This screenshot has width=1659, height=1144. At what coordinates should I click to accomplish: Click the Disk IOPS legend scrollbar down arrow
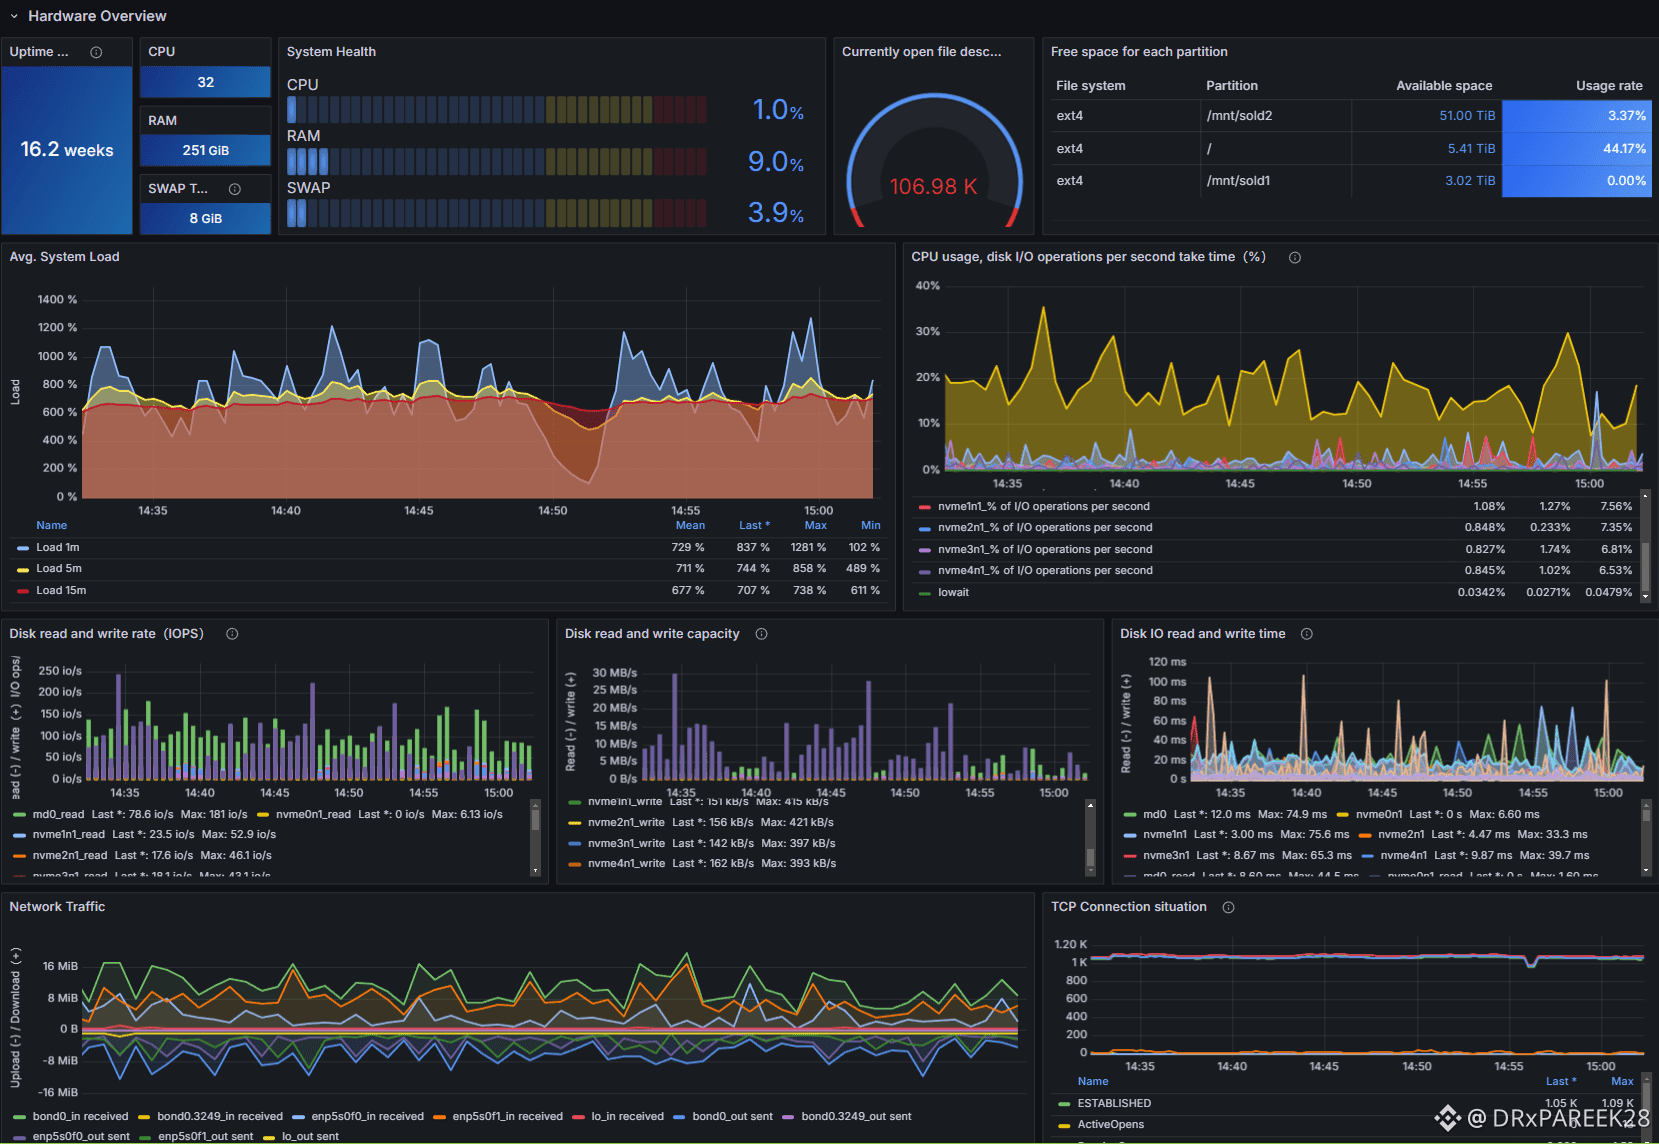click(x=535, y=871)
